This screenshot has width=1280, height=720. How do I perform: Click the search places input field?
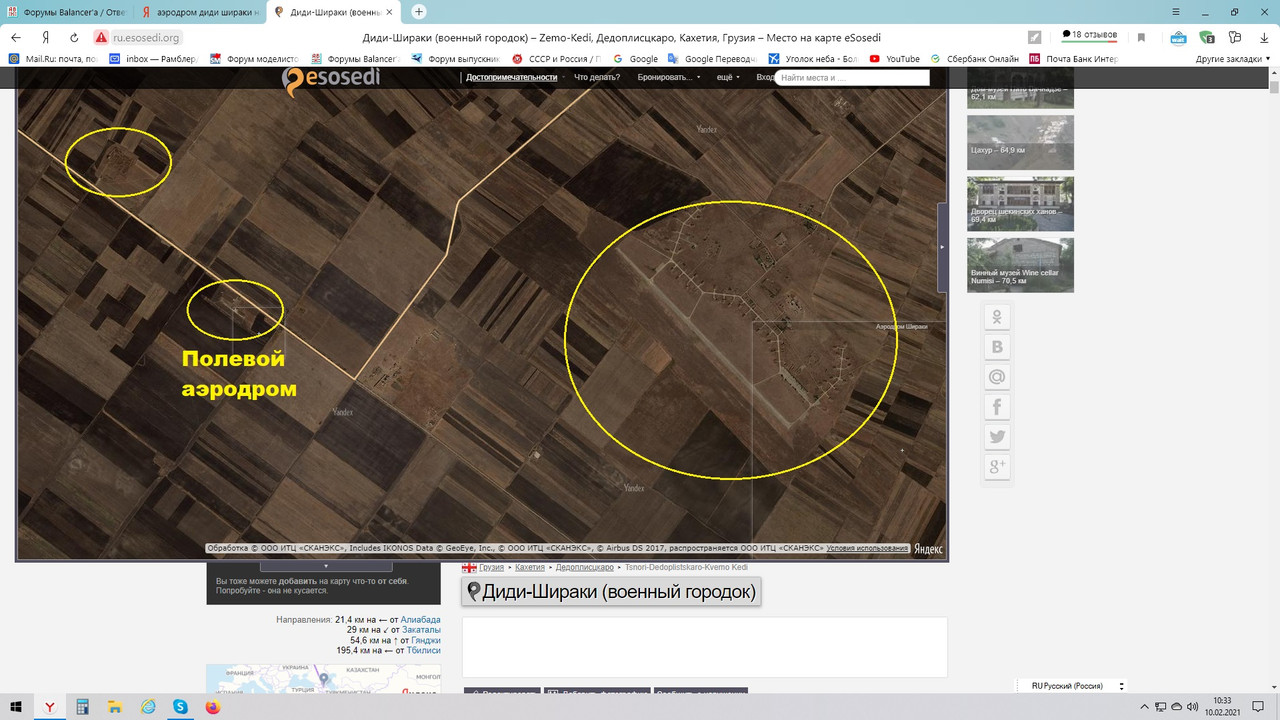point(852,77)
